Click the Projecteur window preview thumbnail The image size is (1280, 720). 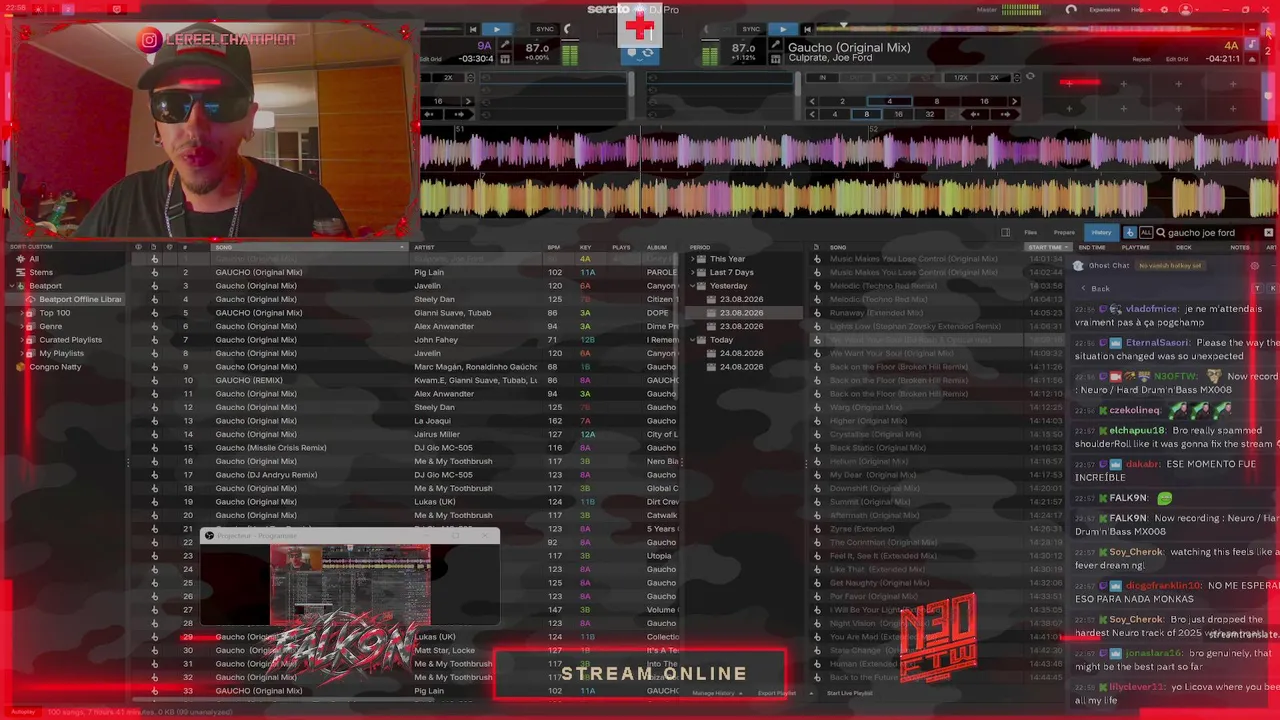(350, 584)
